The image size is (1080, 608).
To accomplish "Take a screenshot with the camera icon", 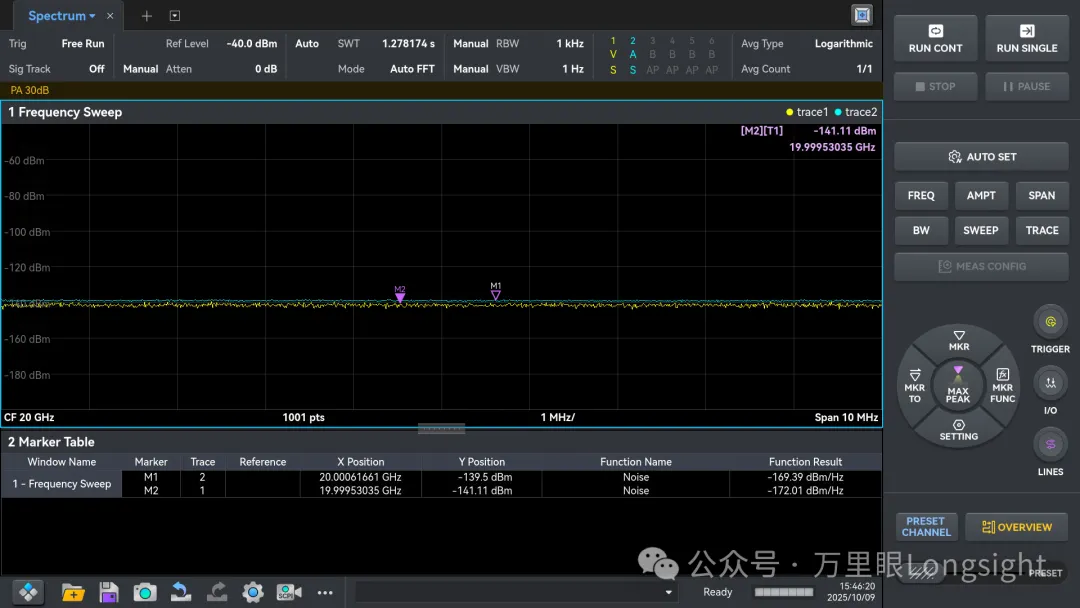I will pos(145,592).
